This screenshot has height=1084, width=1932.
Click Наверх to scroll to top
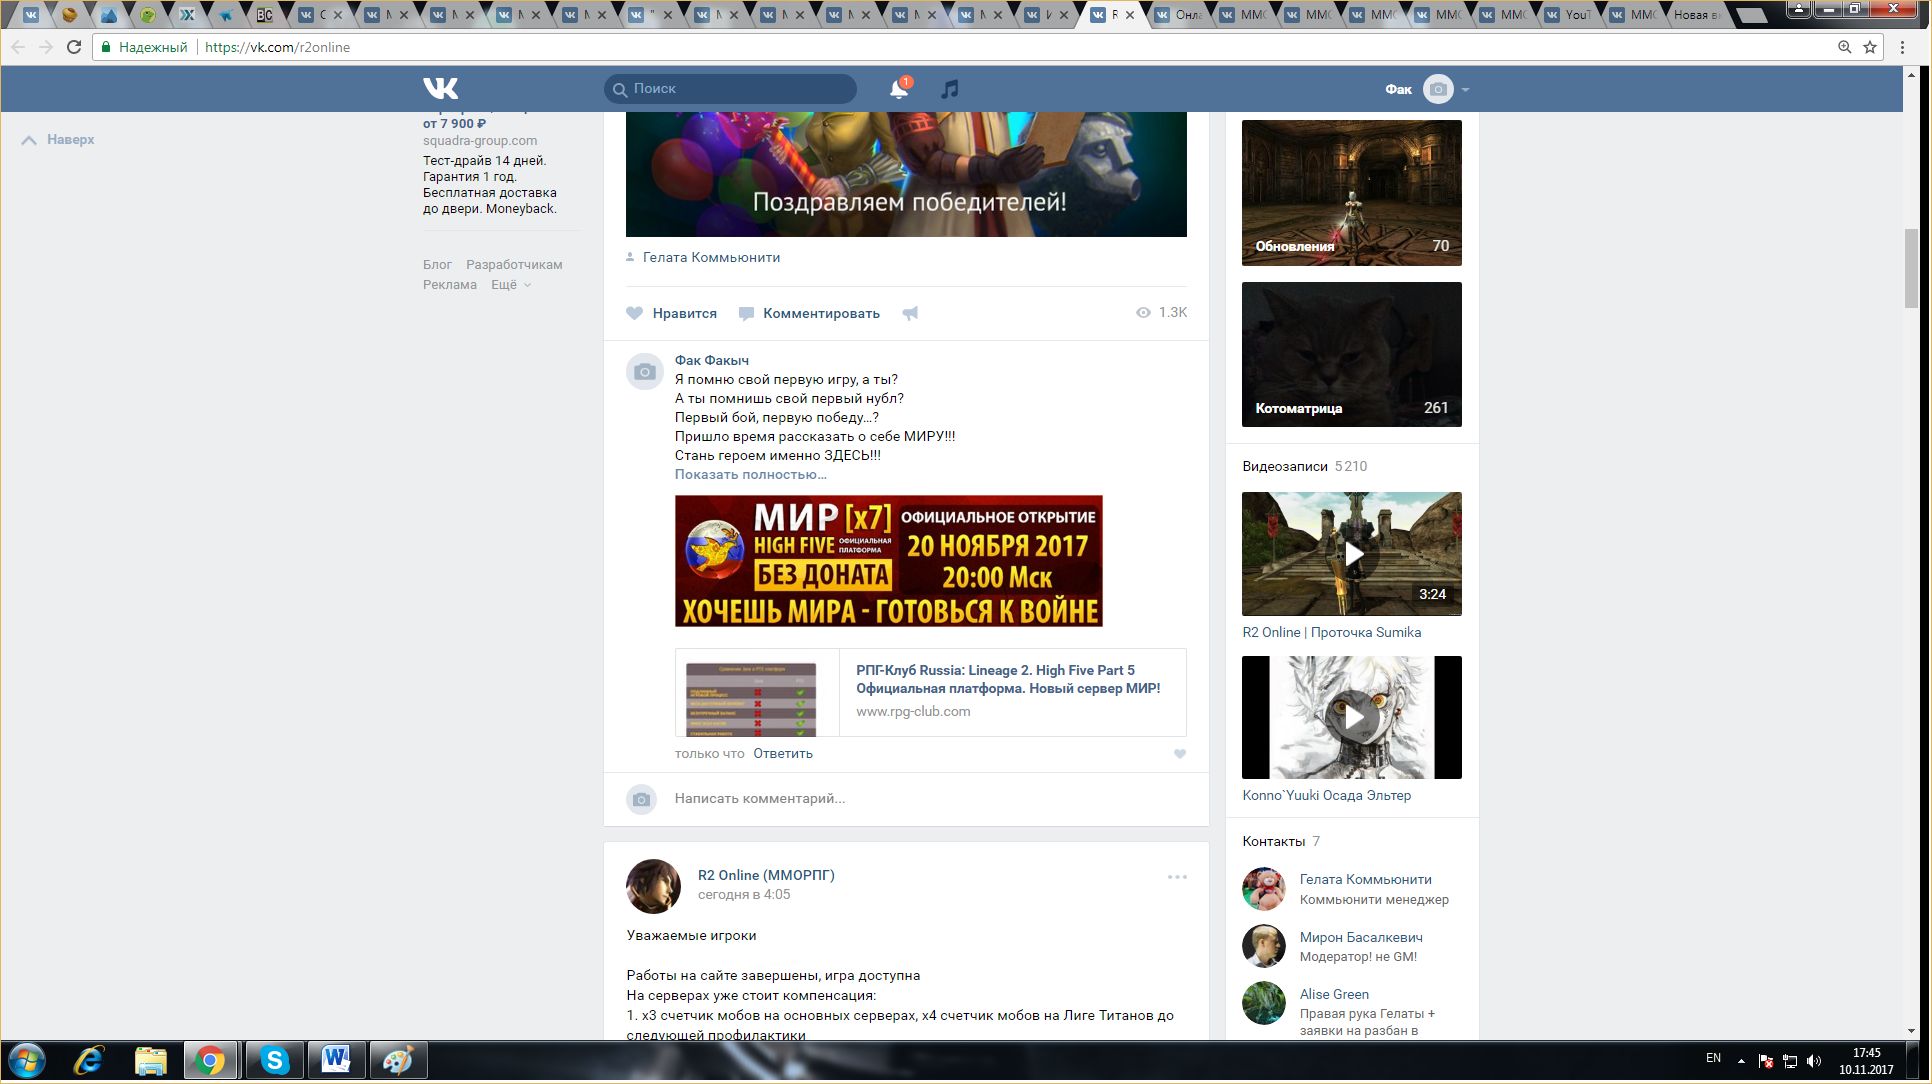click(58, 140)
